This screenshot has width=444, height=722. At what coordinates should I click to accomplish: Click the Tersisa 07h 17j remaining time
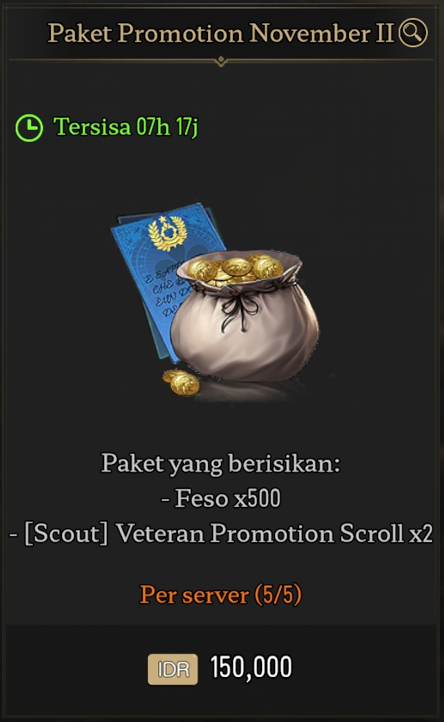click(x=126, y=127)
